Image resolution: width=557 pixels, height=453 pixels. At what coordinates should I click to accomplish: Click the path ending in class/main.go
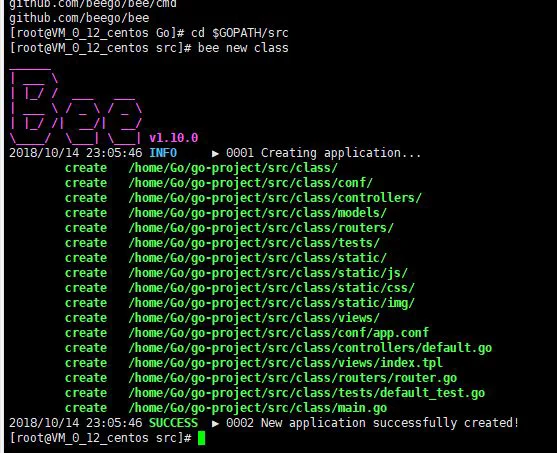tap(258, 408)
